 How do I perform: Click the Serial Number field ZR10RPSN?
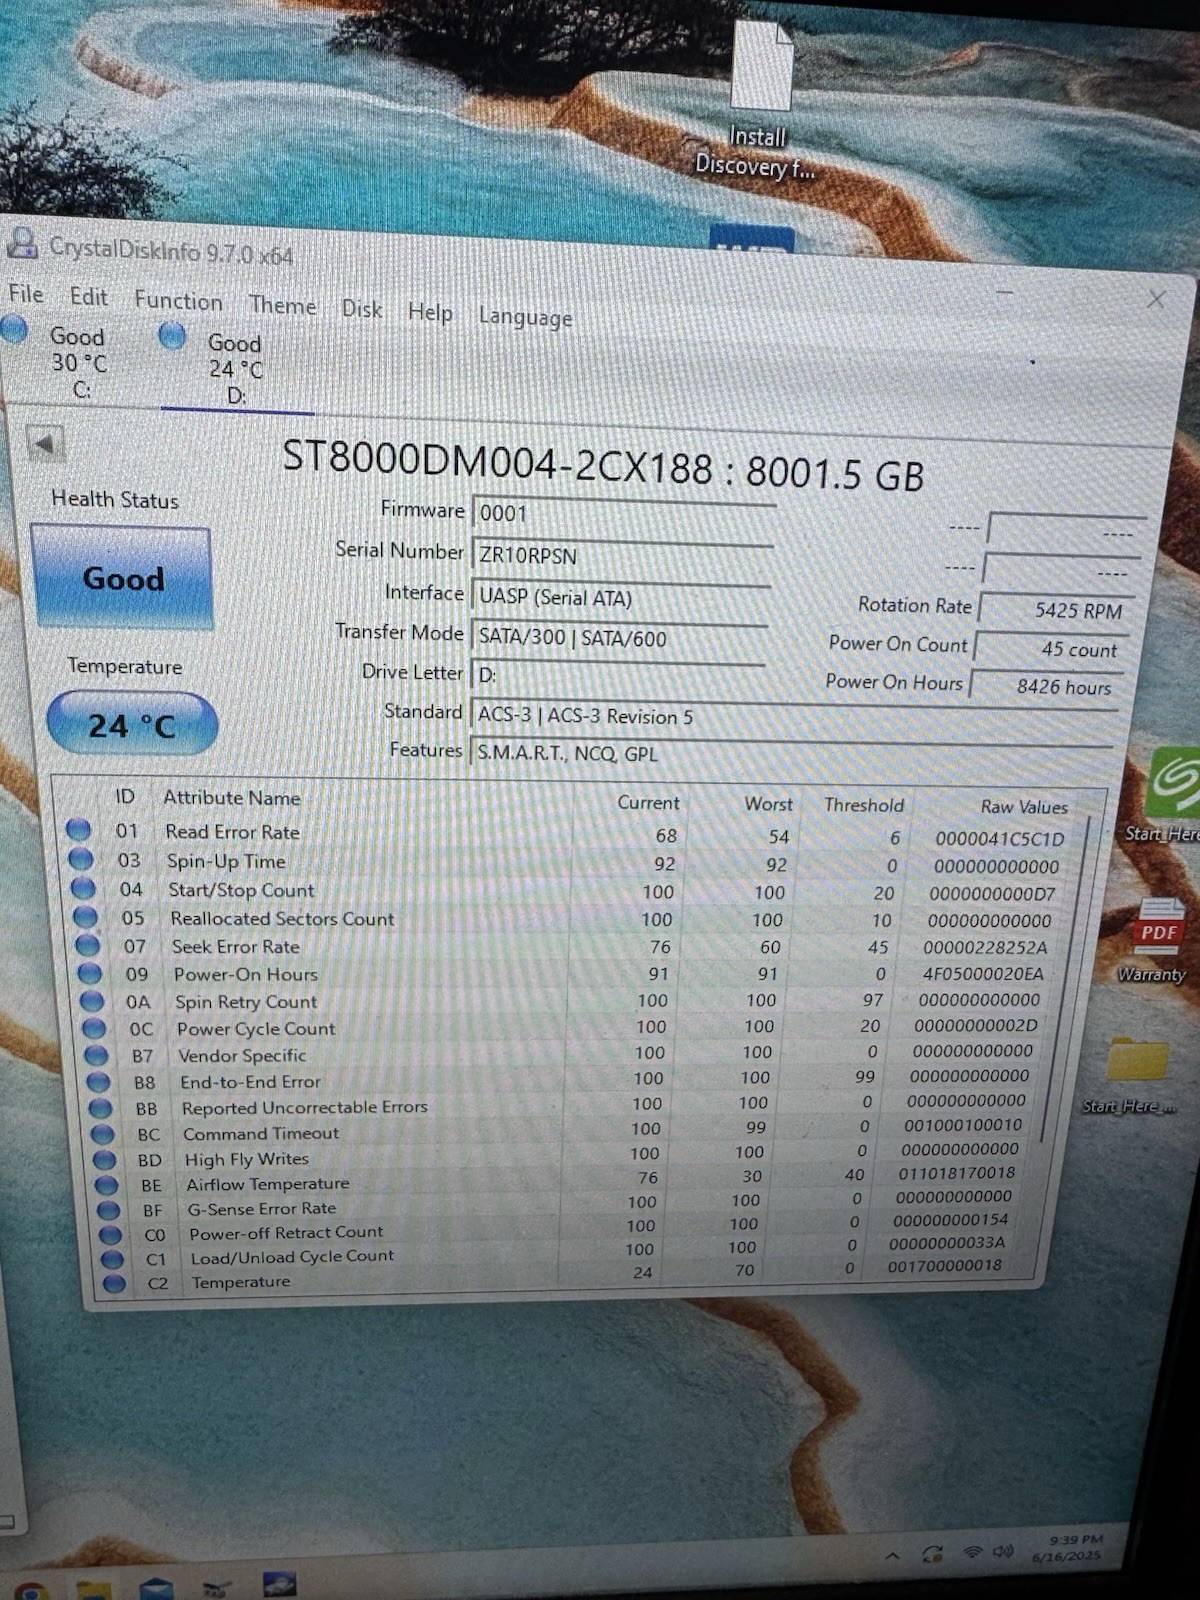click(x=622, y=555)
